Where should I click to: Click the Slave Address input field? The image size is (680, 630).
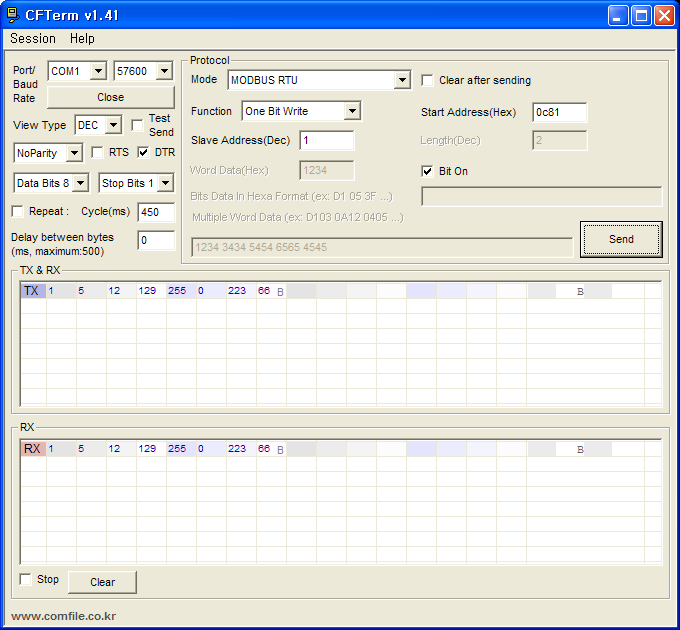point(326,141)
